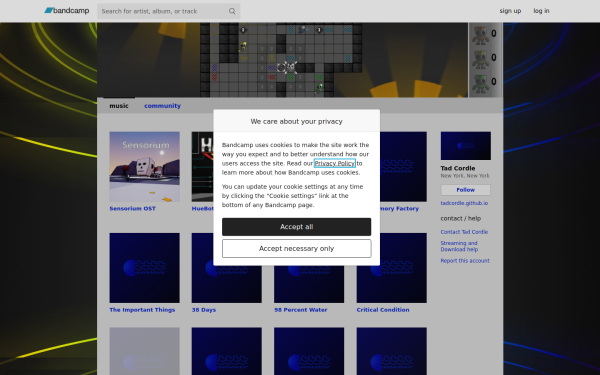Switch to the community tab
The height and width of the screenshot is (375, 600).
tap(162, 106)
